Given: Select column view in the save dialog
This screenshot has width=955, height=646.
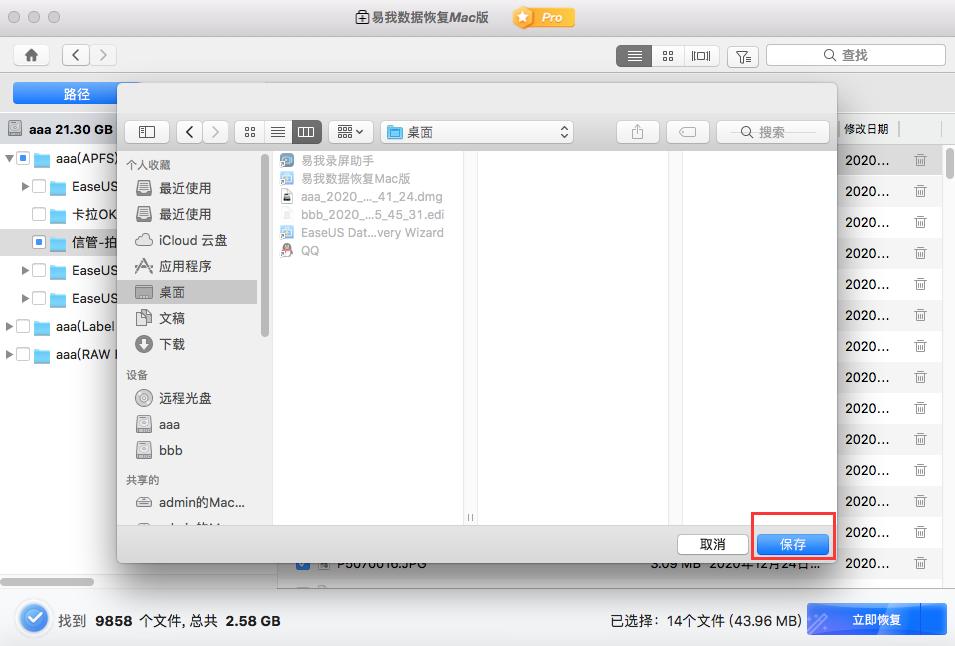Looking at the screenshot, I should click(306, 132).
